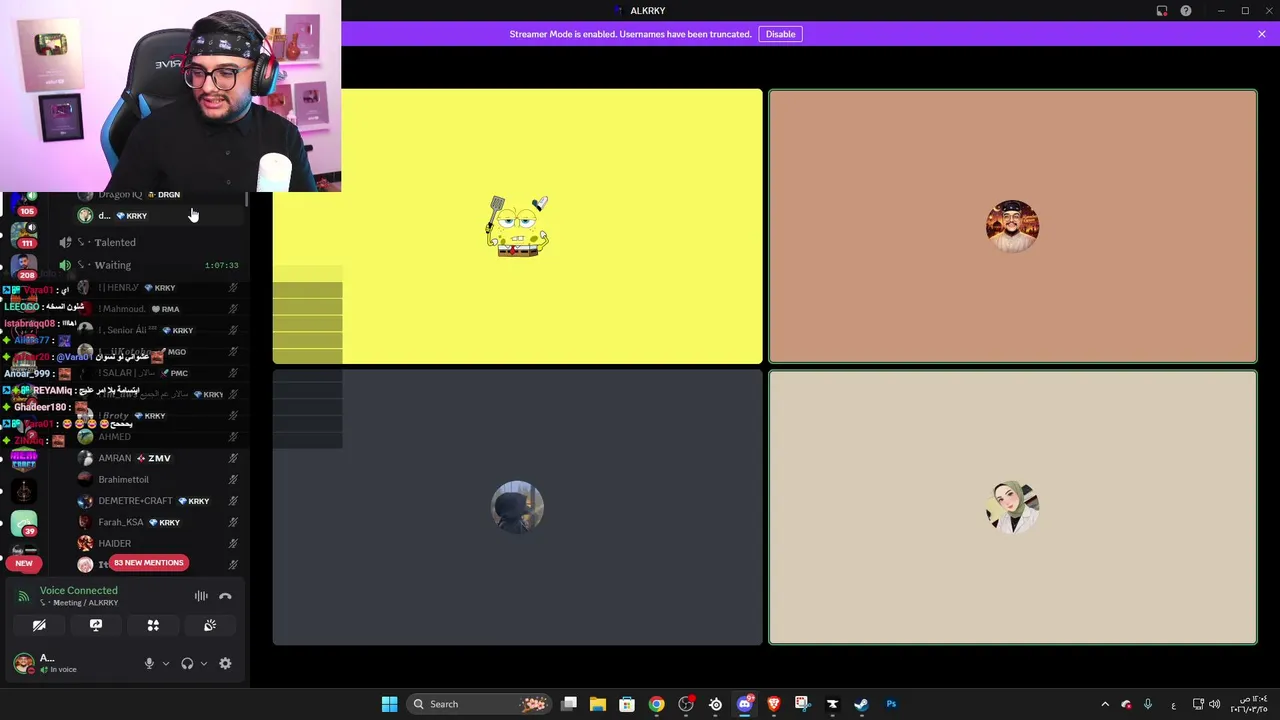This screenshot has height=720, width=1280.
Task: Open the activities launcher button
Action: (153, 625)
